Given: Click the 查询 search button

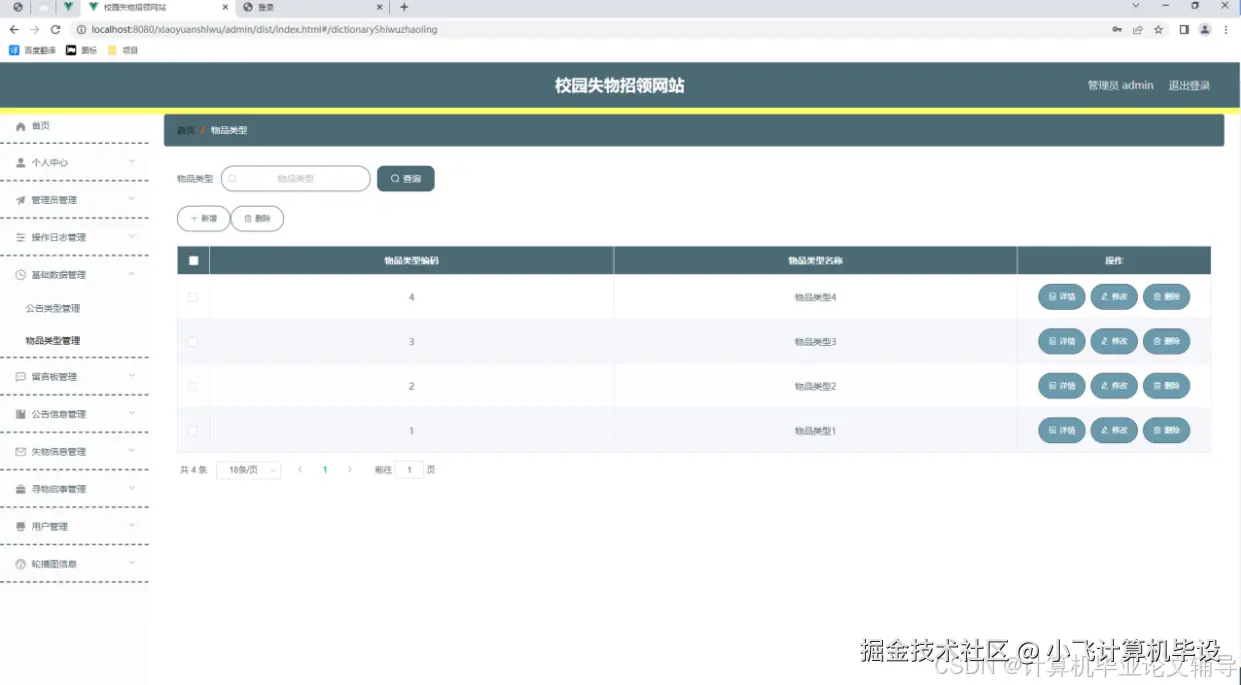Looking at the screenshot, I should tap(406, 179).
